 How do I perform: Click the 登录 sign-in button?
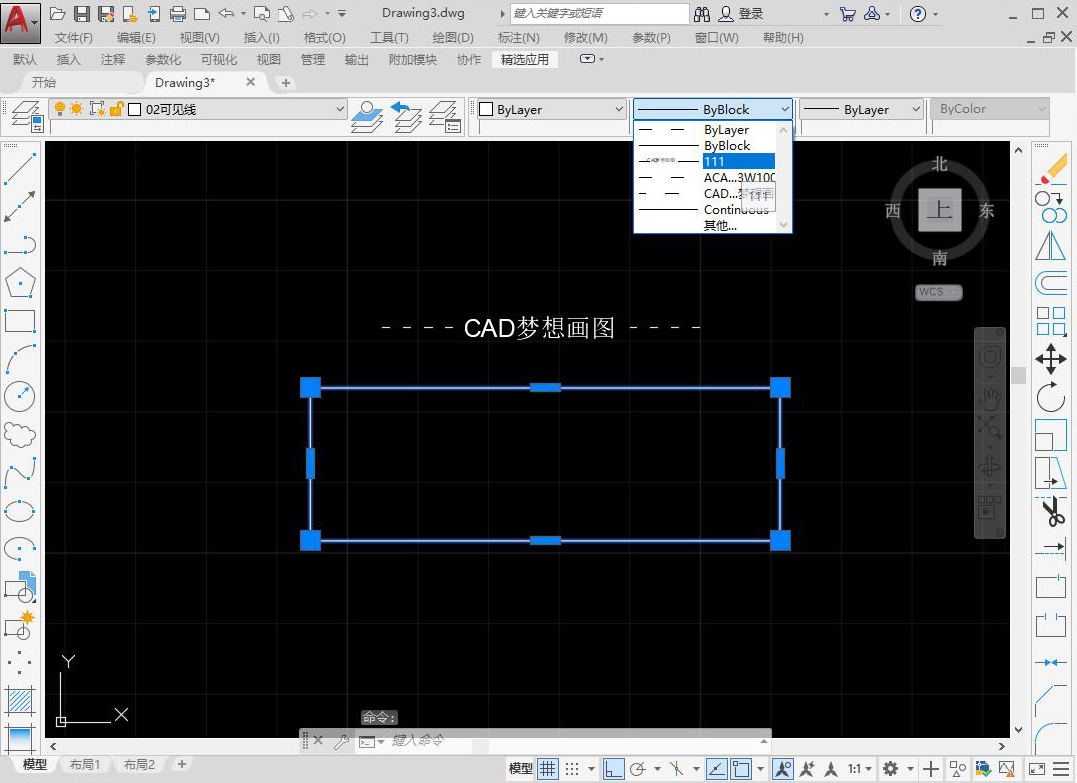pos(741,14)
